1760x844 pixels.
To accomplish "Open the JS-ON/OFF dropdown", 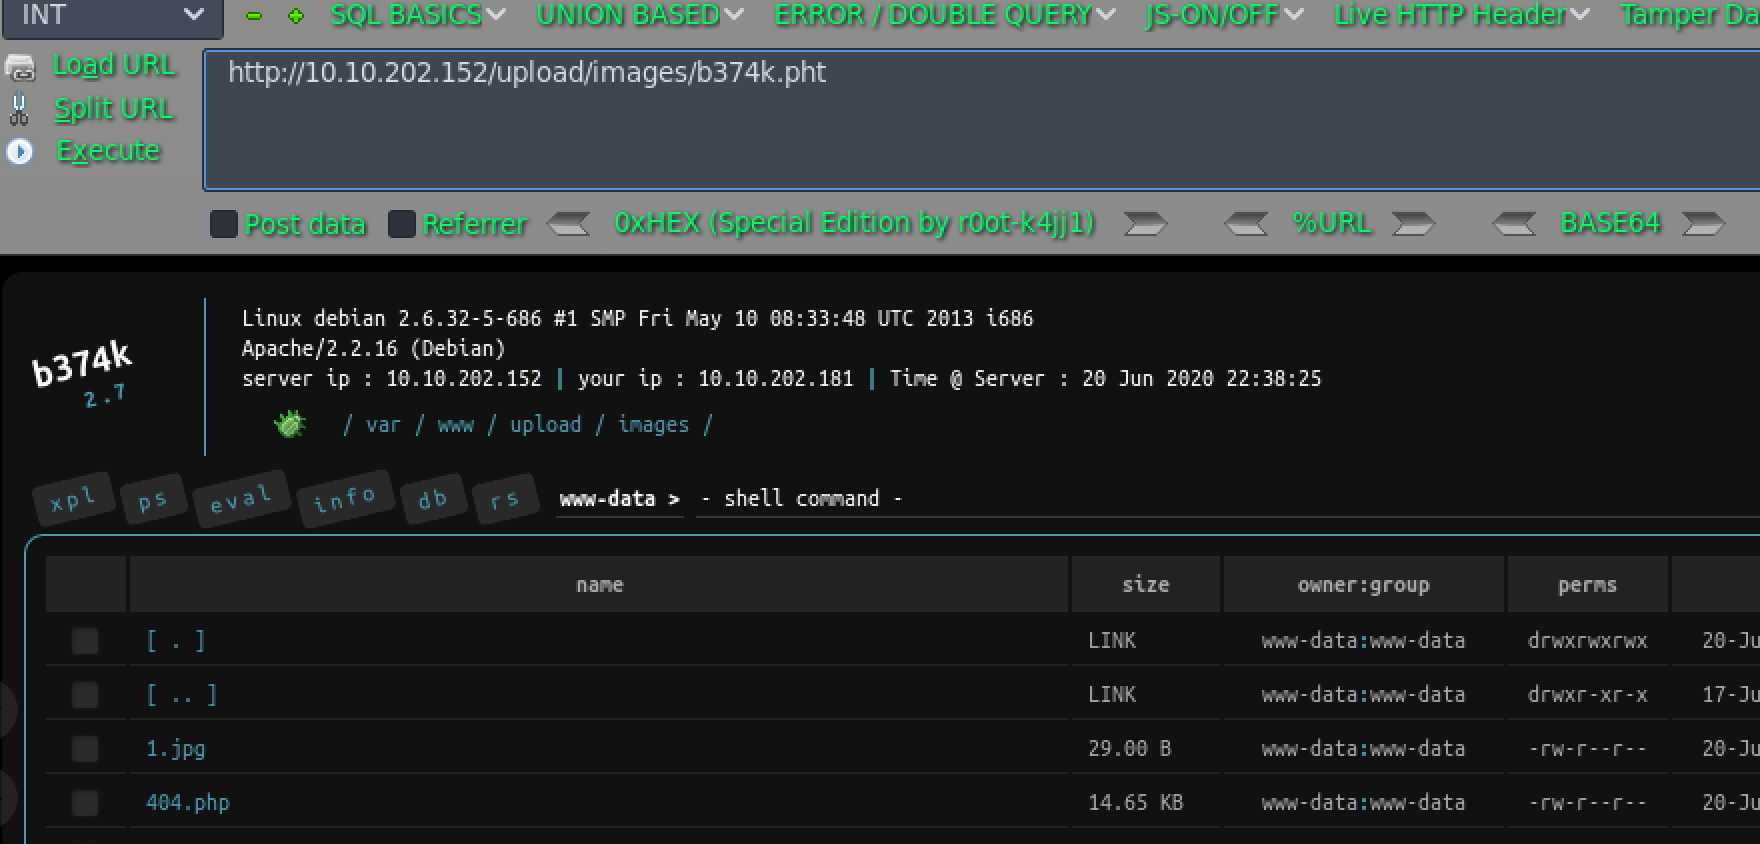I will point(1225,15).
